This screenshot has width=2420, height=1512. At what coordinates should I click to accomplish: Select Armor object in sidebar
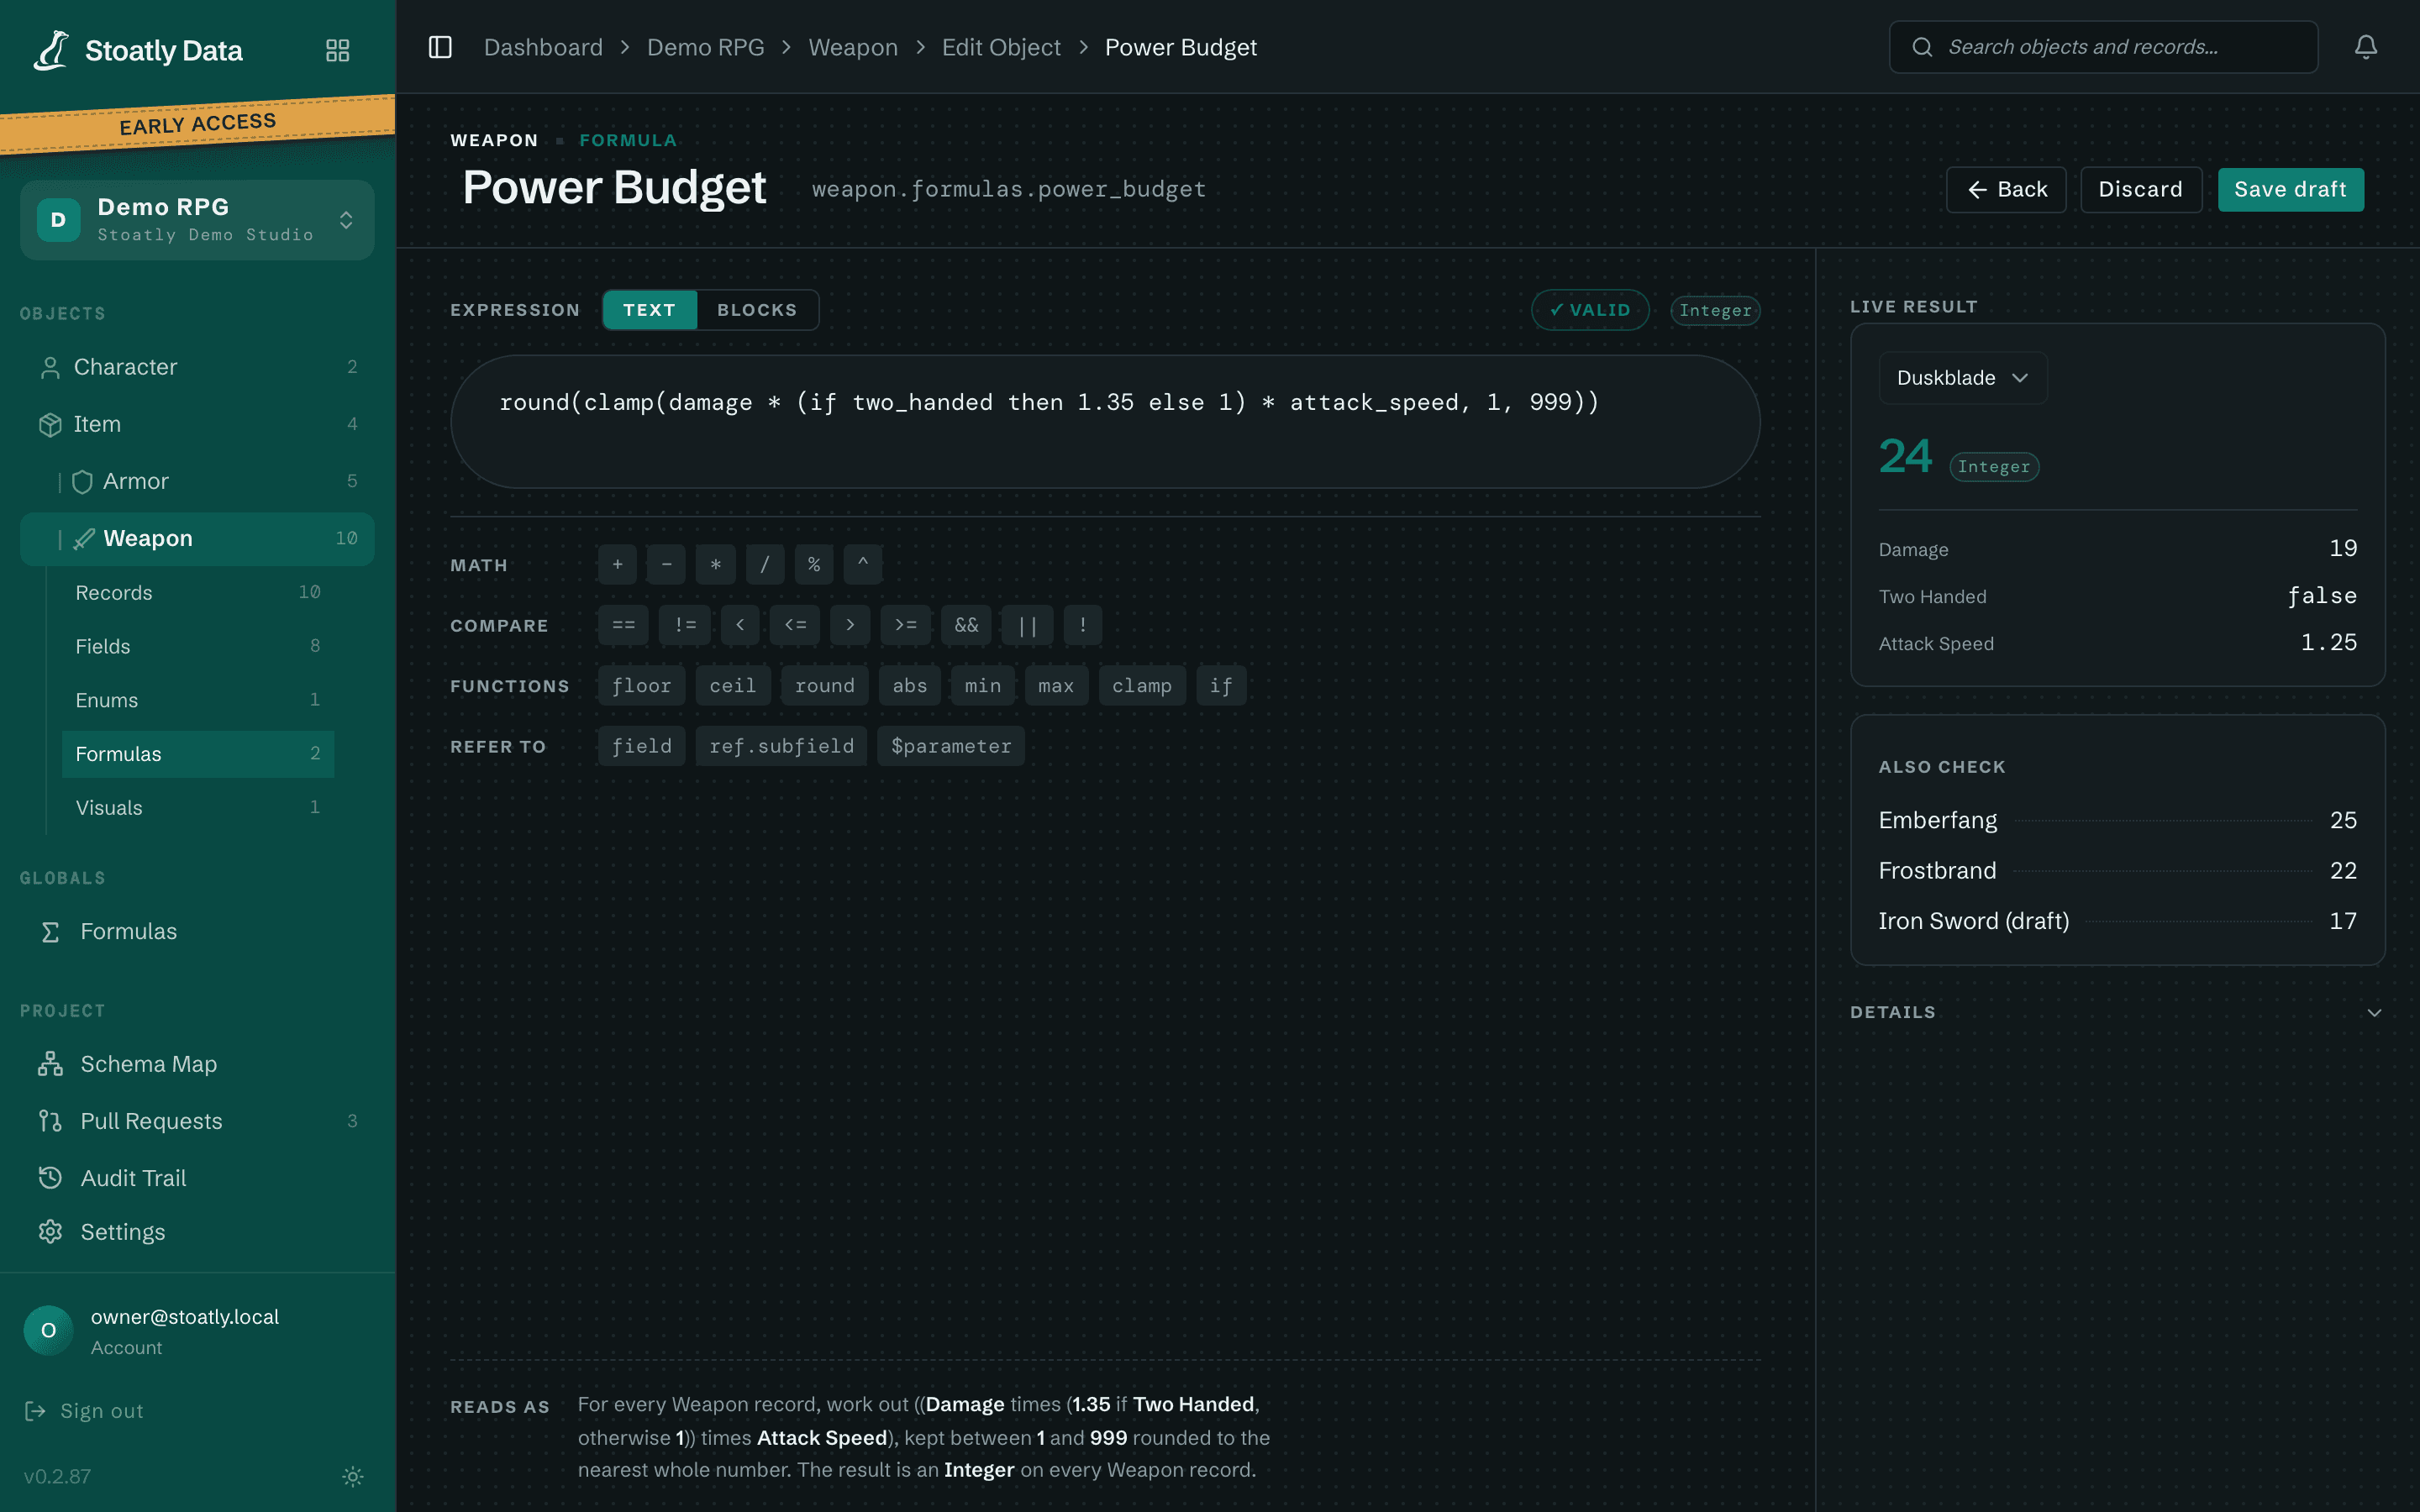click(197, 481)
